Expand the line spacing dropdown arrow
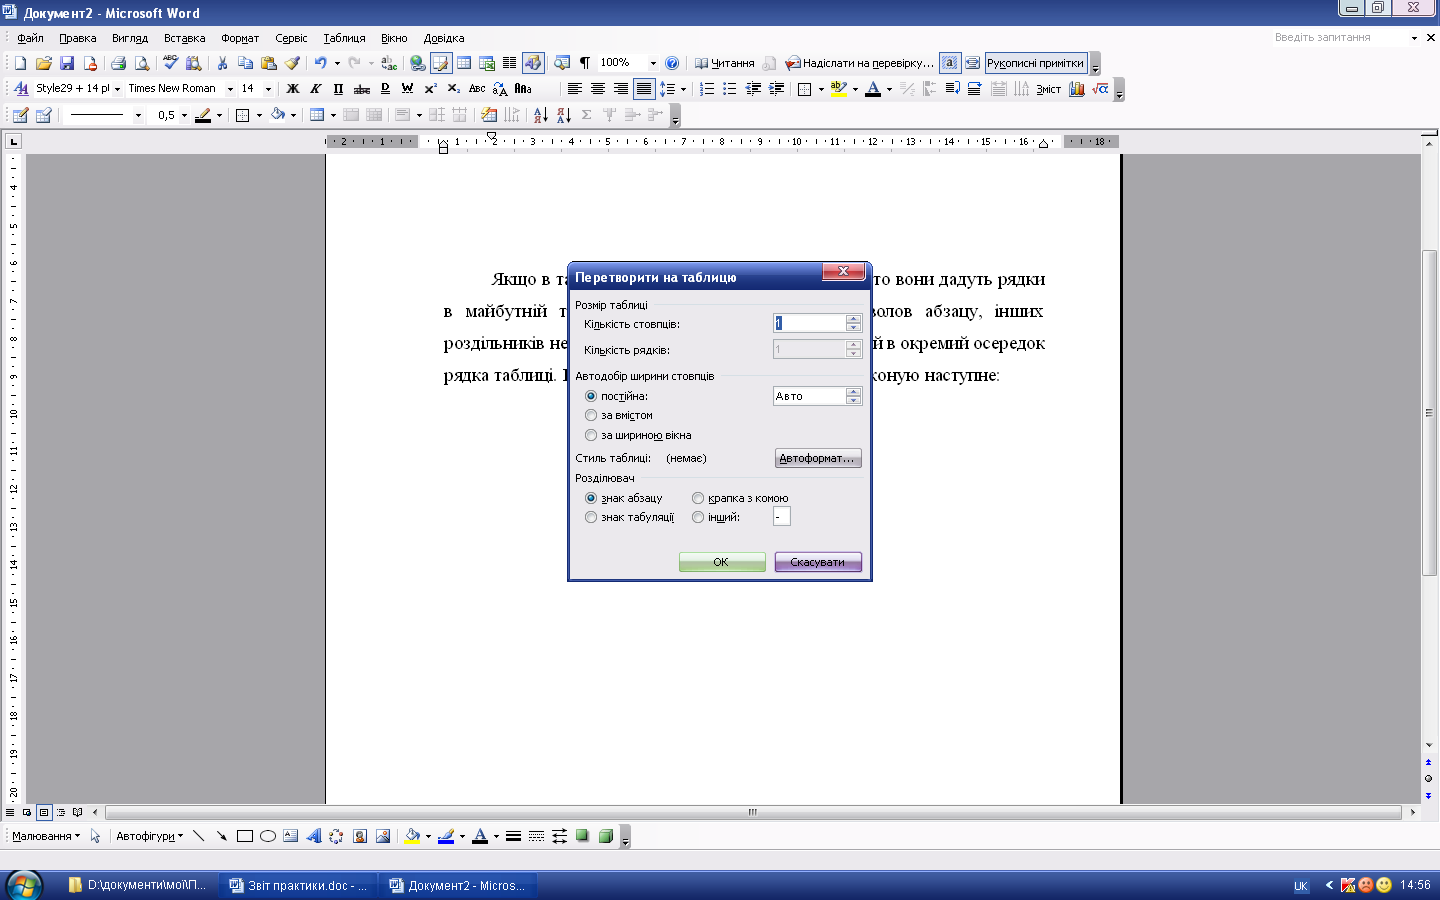The image size is (1440, 900). click(x=683, y=89)
